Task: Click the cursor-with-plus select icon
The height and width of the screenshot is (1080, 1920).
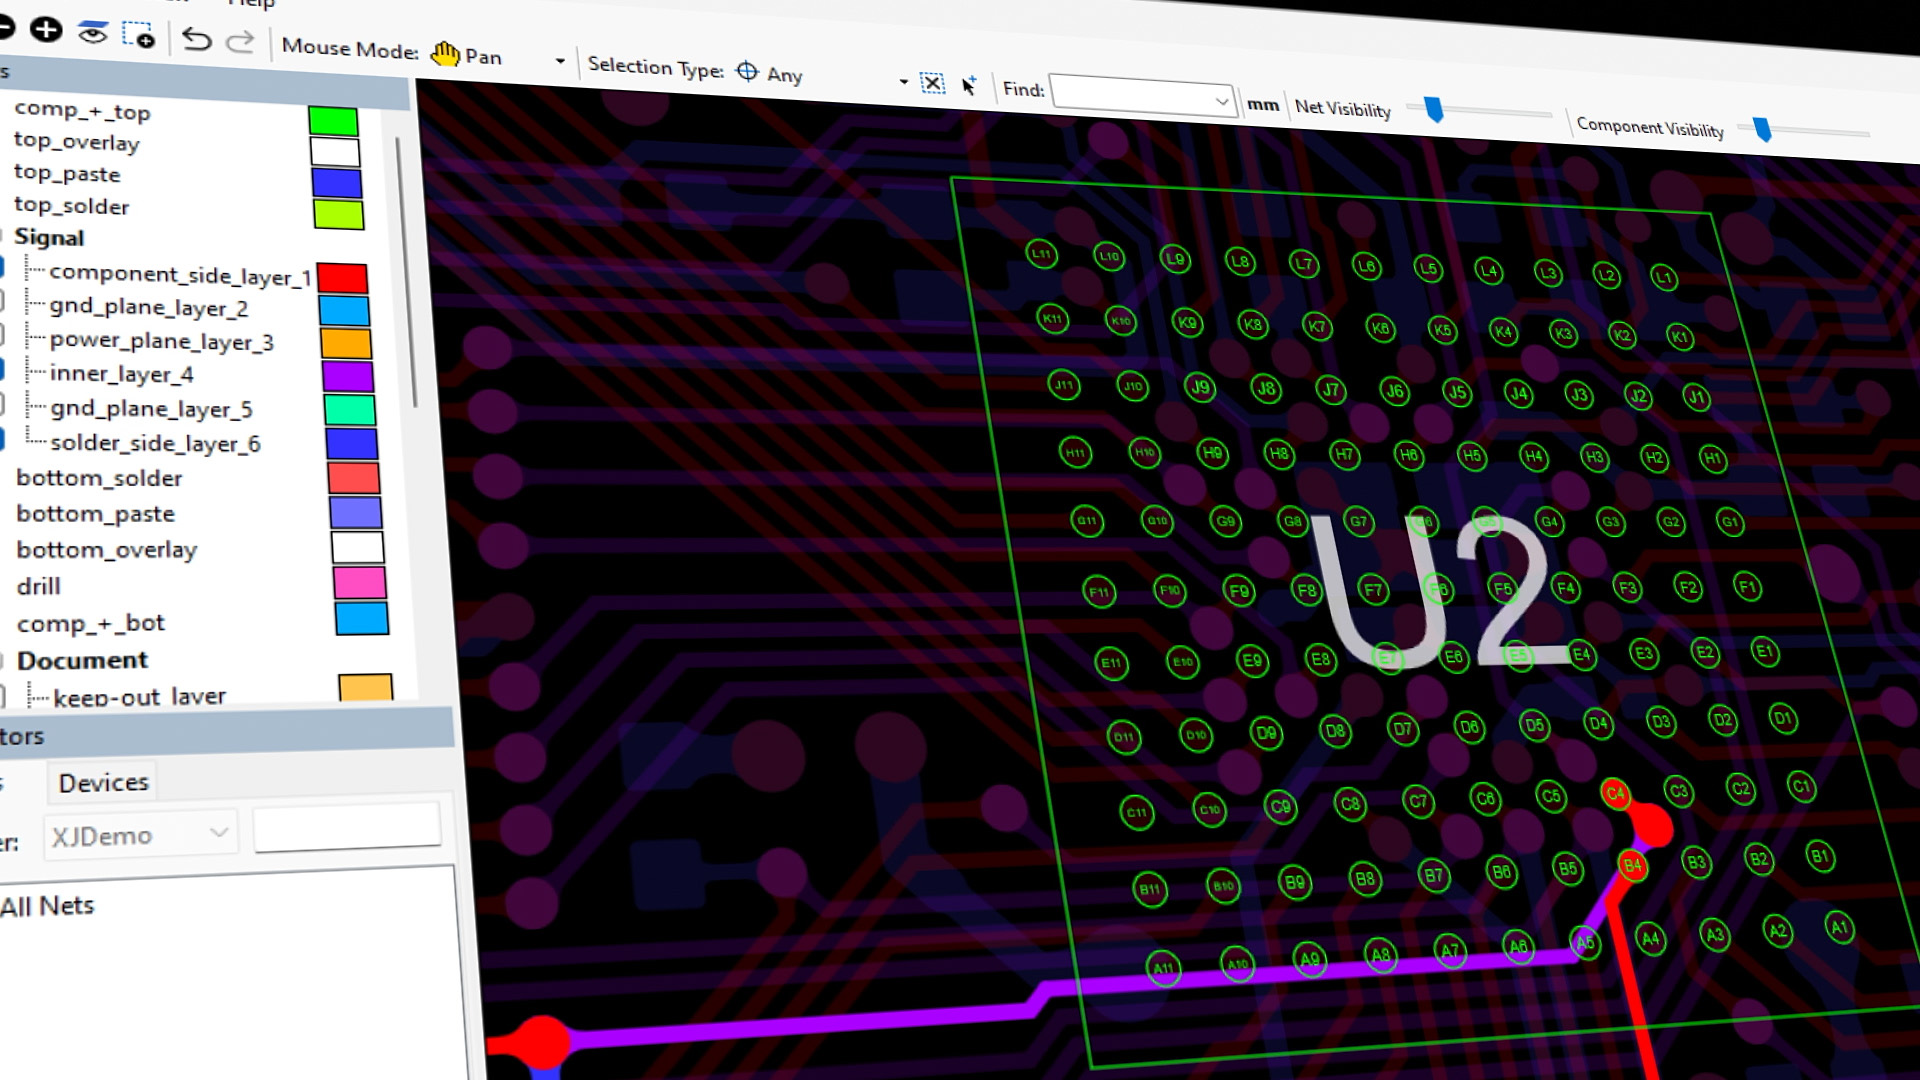Action: coord(968,85)
